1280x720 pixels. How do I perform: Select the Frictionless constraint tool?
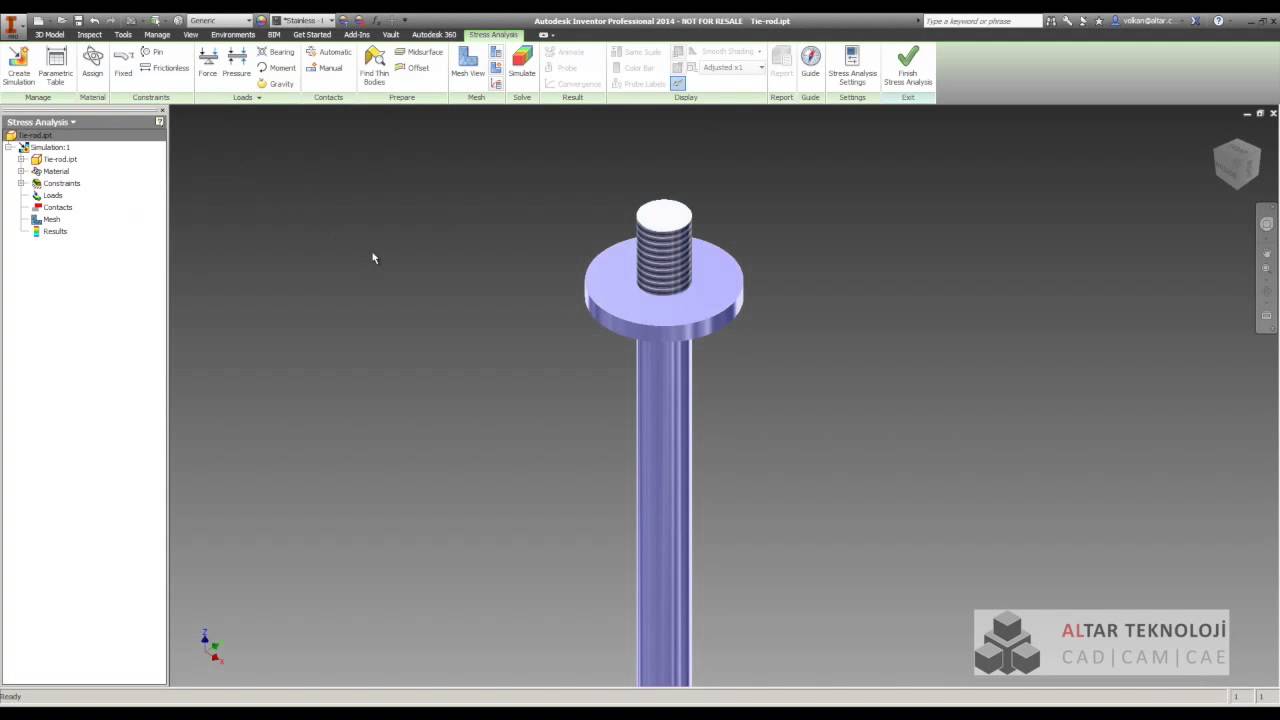click(x=165, y=68)
